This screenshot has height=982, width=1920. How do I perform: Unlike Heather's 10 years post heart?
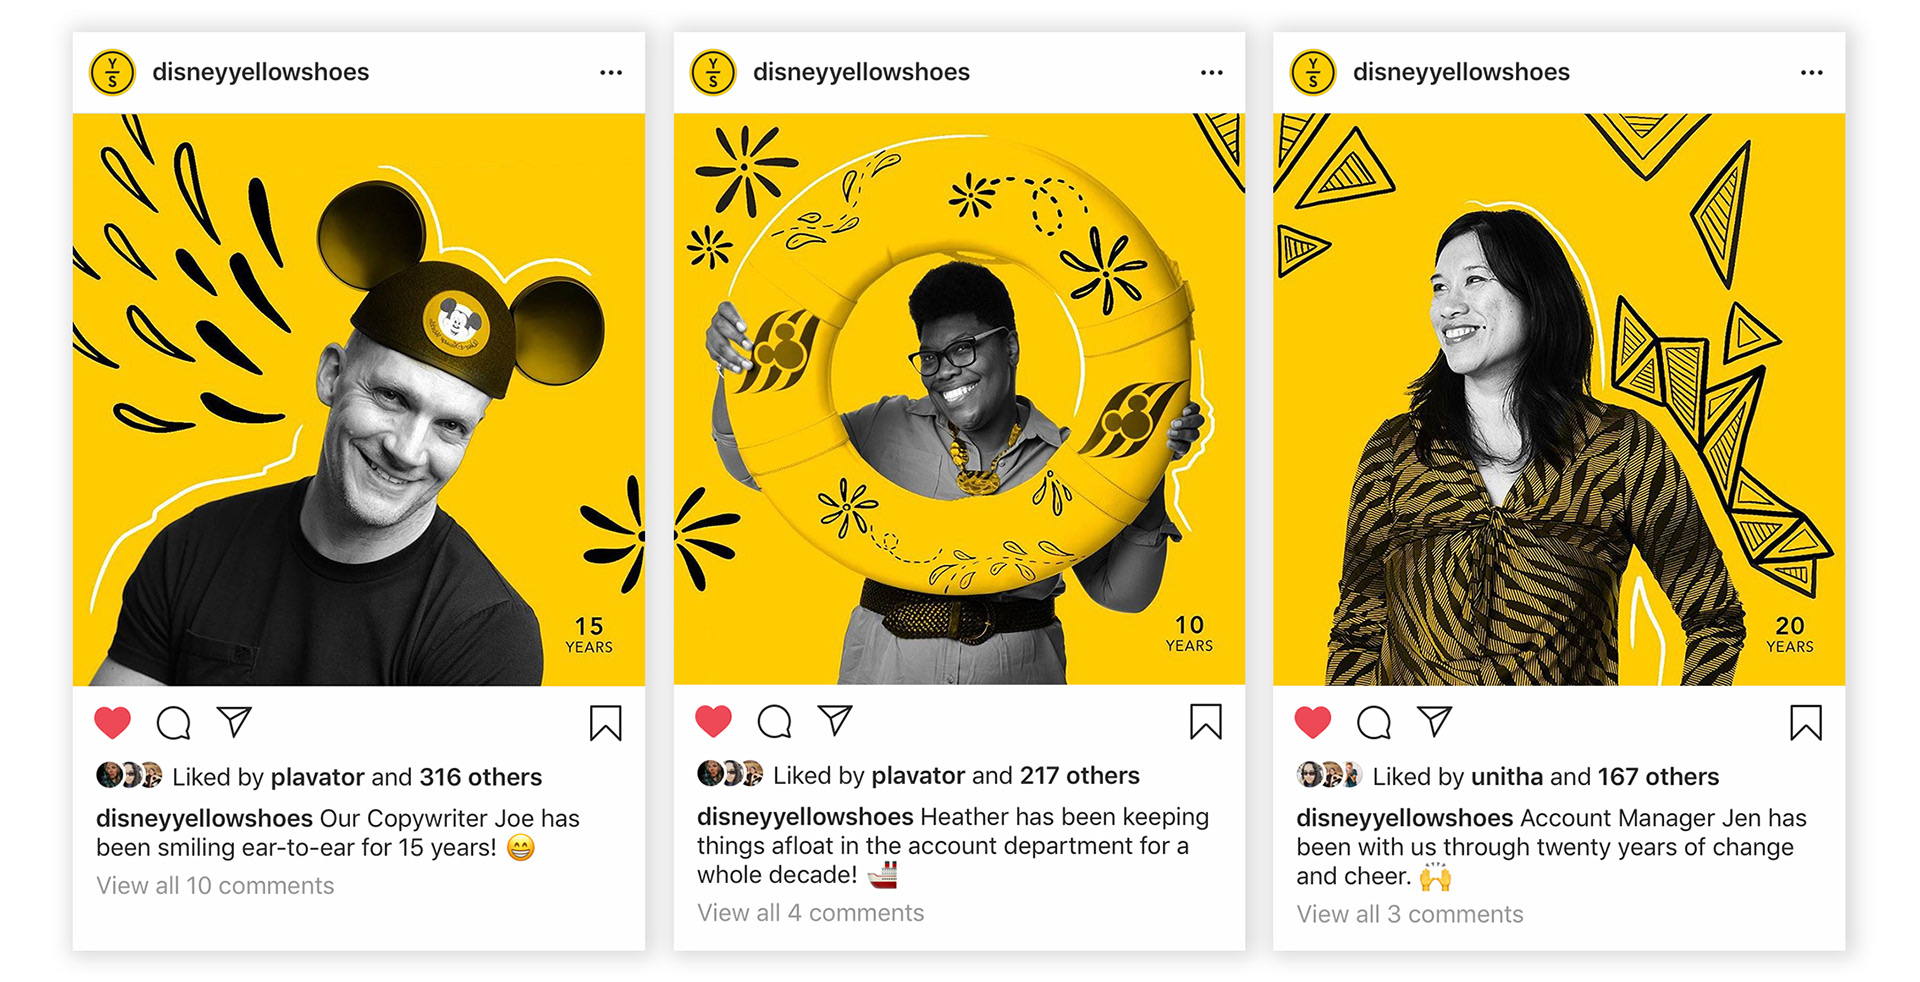[714, 721]
